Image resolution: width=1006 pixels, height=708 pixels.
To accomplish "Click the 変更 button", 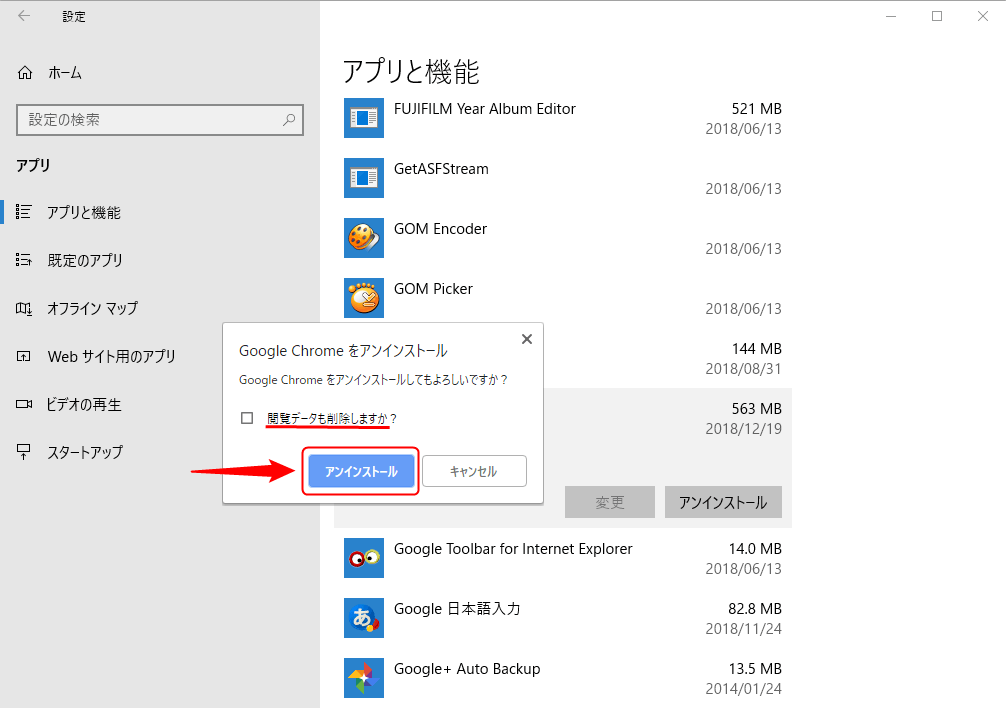I will click(610, 502).
